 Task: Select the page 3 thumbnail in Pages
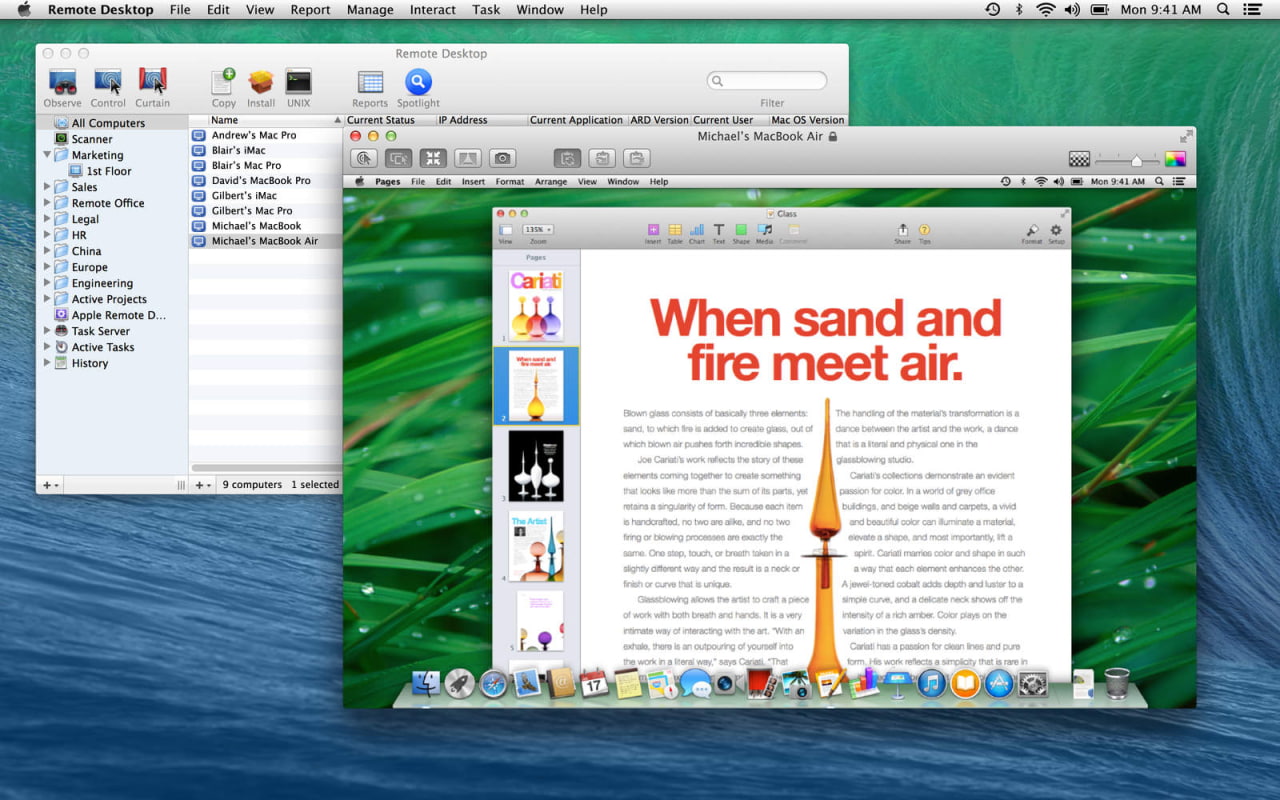tap(536, 466)
